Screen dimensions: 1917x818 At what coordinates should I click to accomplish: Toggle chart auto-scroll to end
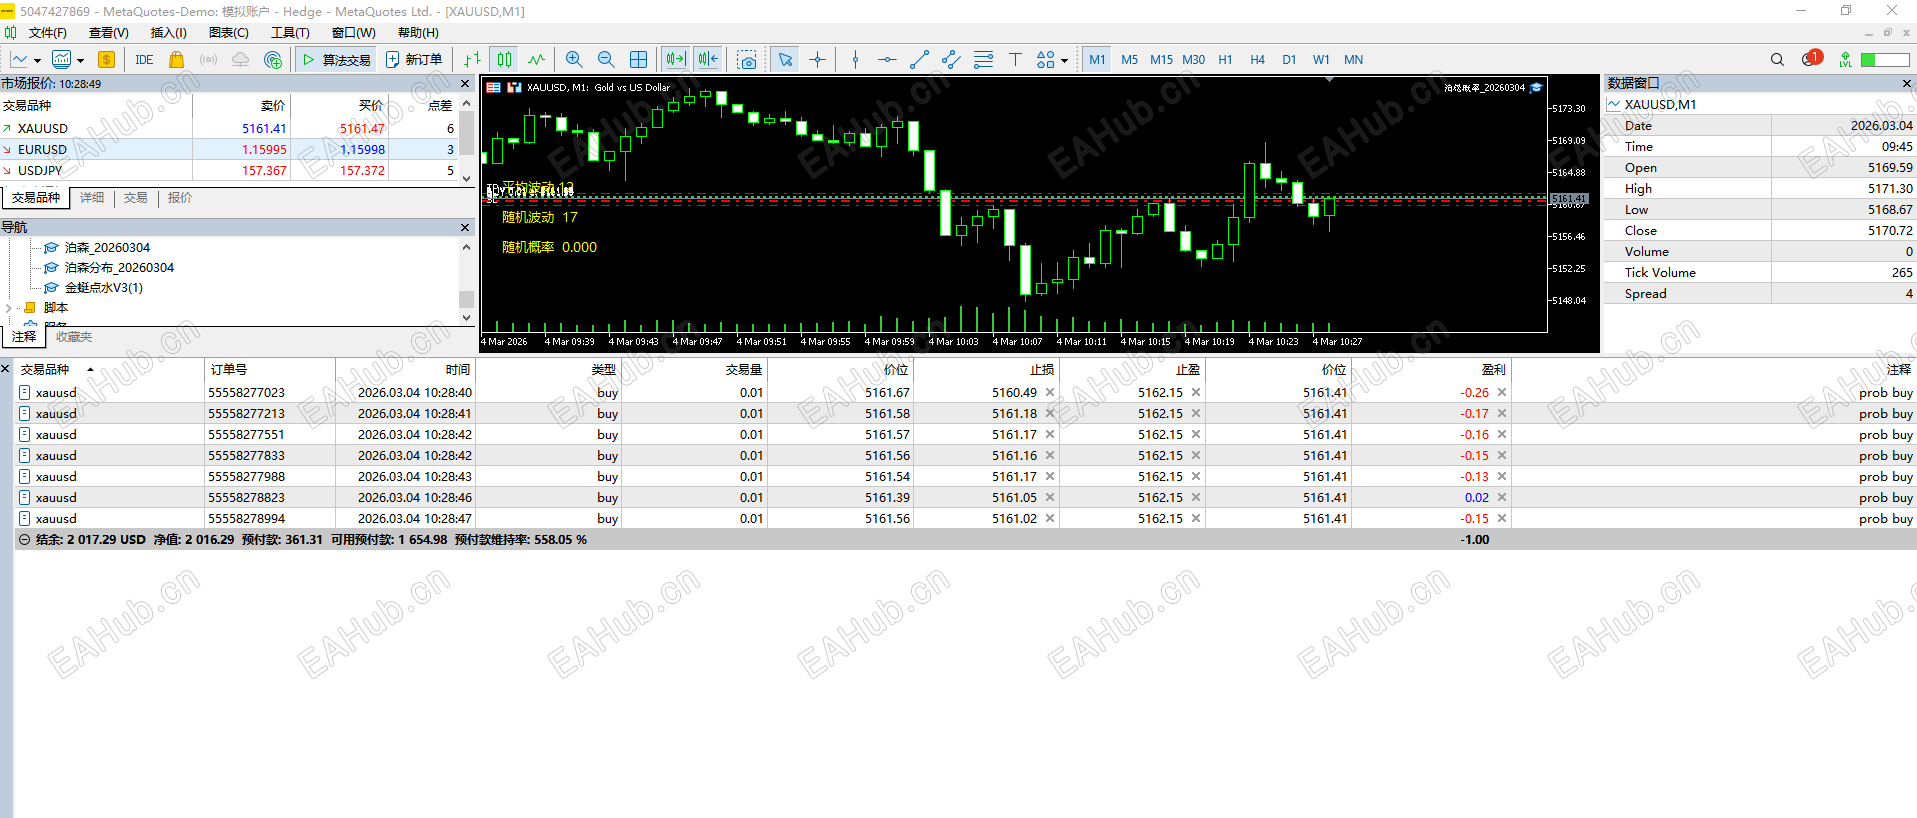tap(676, 60)
